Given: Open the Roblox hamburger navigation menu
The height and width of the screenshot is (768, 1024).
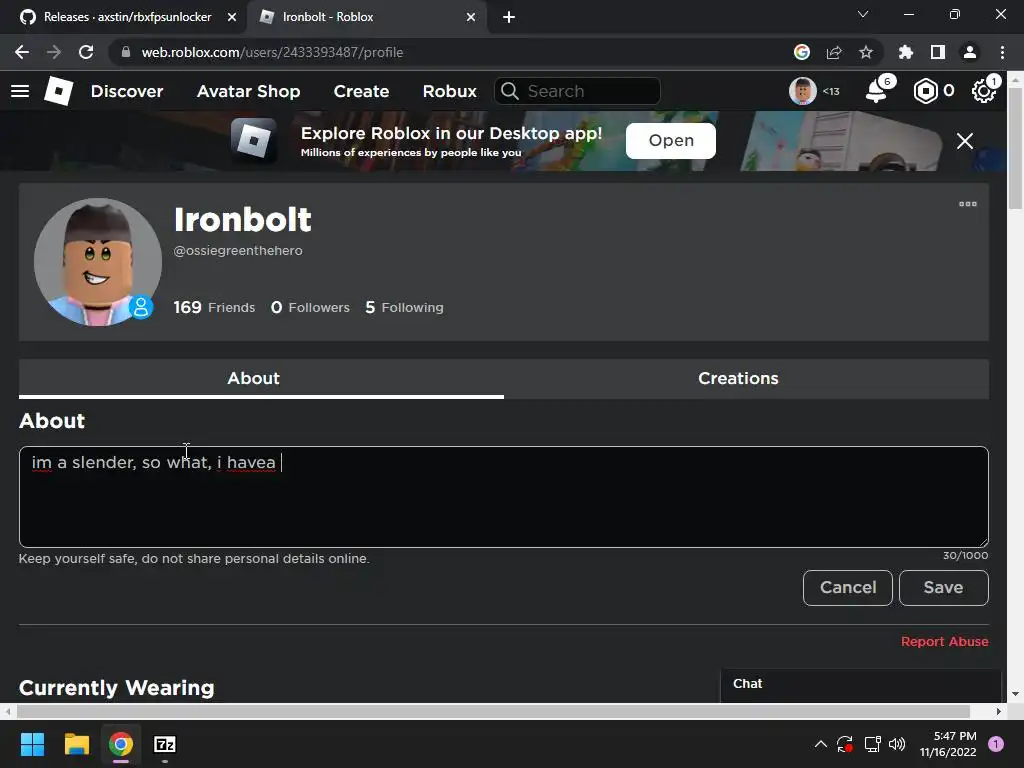Looking at the screenshot, I should 20,91.
